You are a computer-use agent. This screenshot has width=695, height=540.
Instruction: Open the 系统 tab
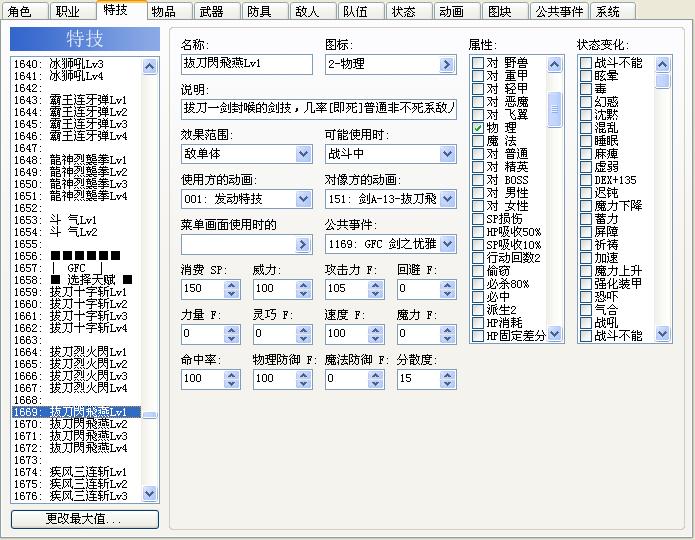(x=613, y=11)
